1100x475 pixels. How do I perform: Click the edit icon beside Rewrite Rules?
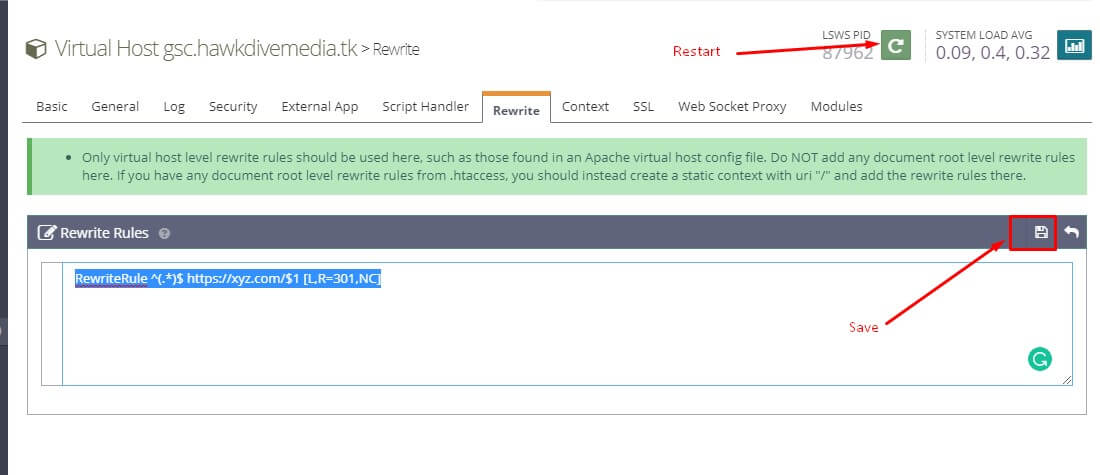(46, 233)
